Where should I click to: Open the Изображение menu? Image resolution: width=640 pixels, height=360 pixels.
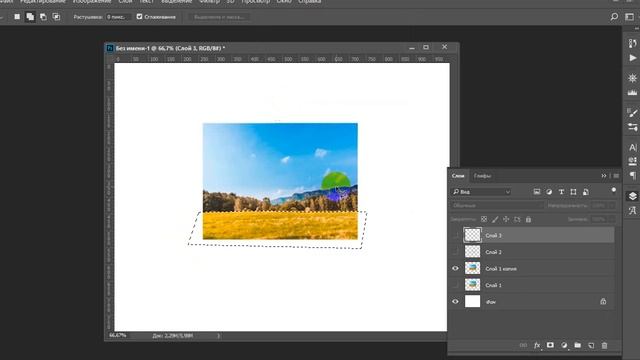(x=92, y=2)
